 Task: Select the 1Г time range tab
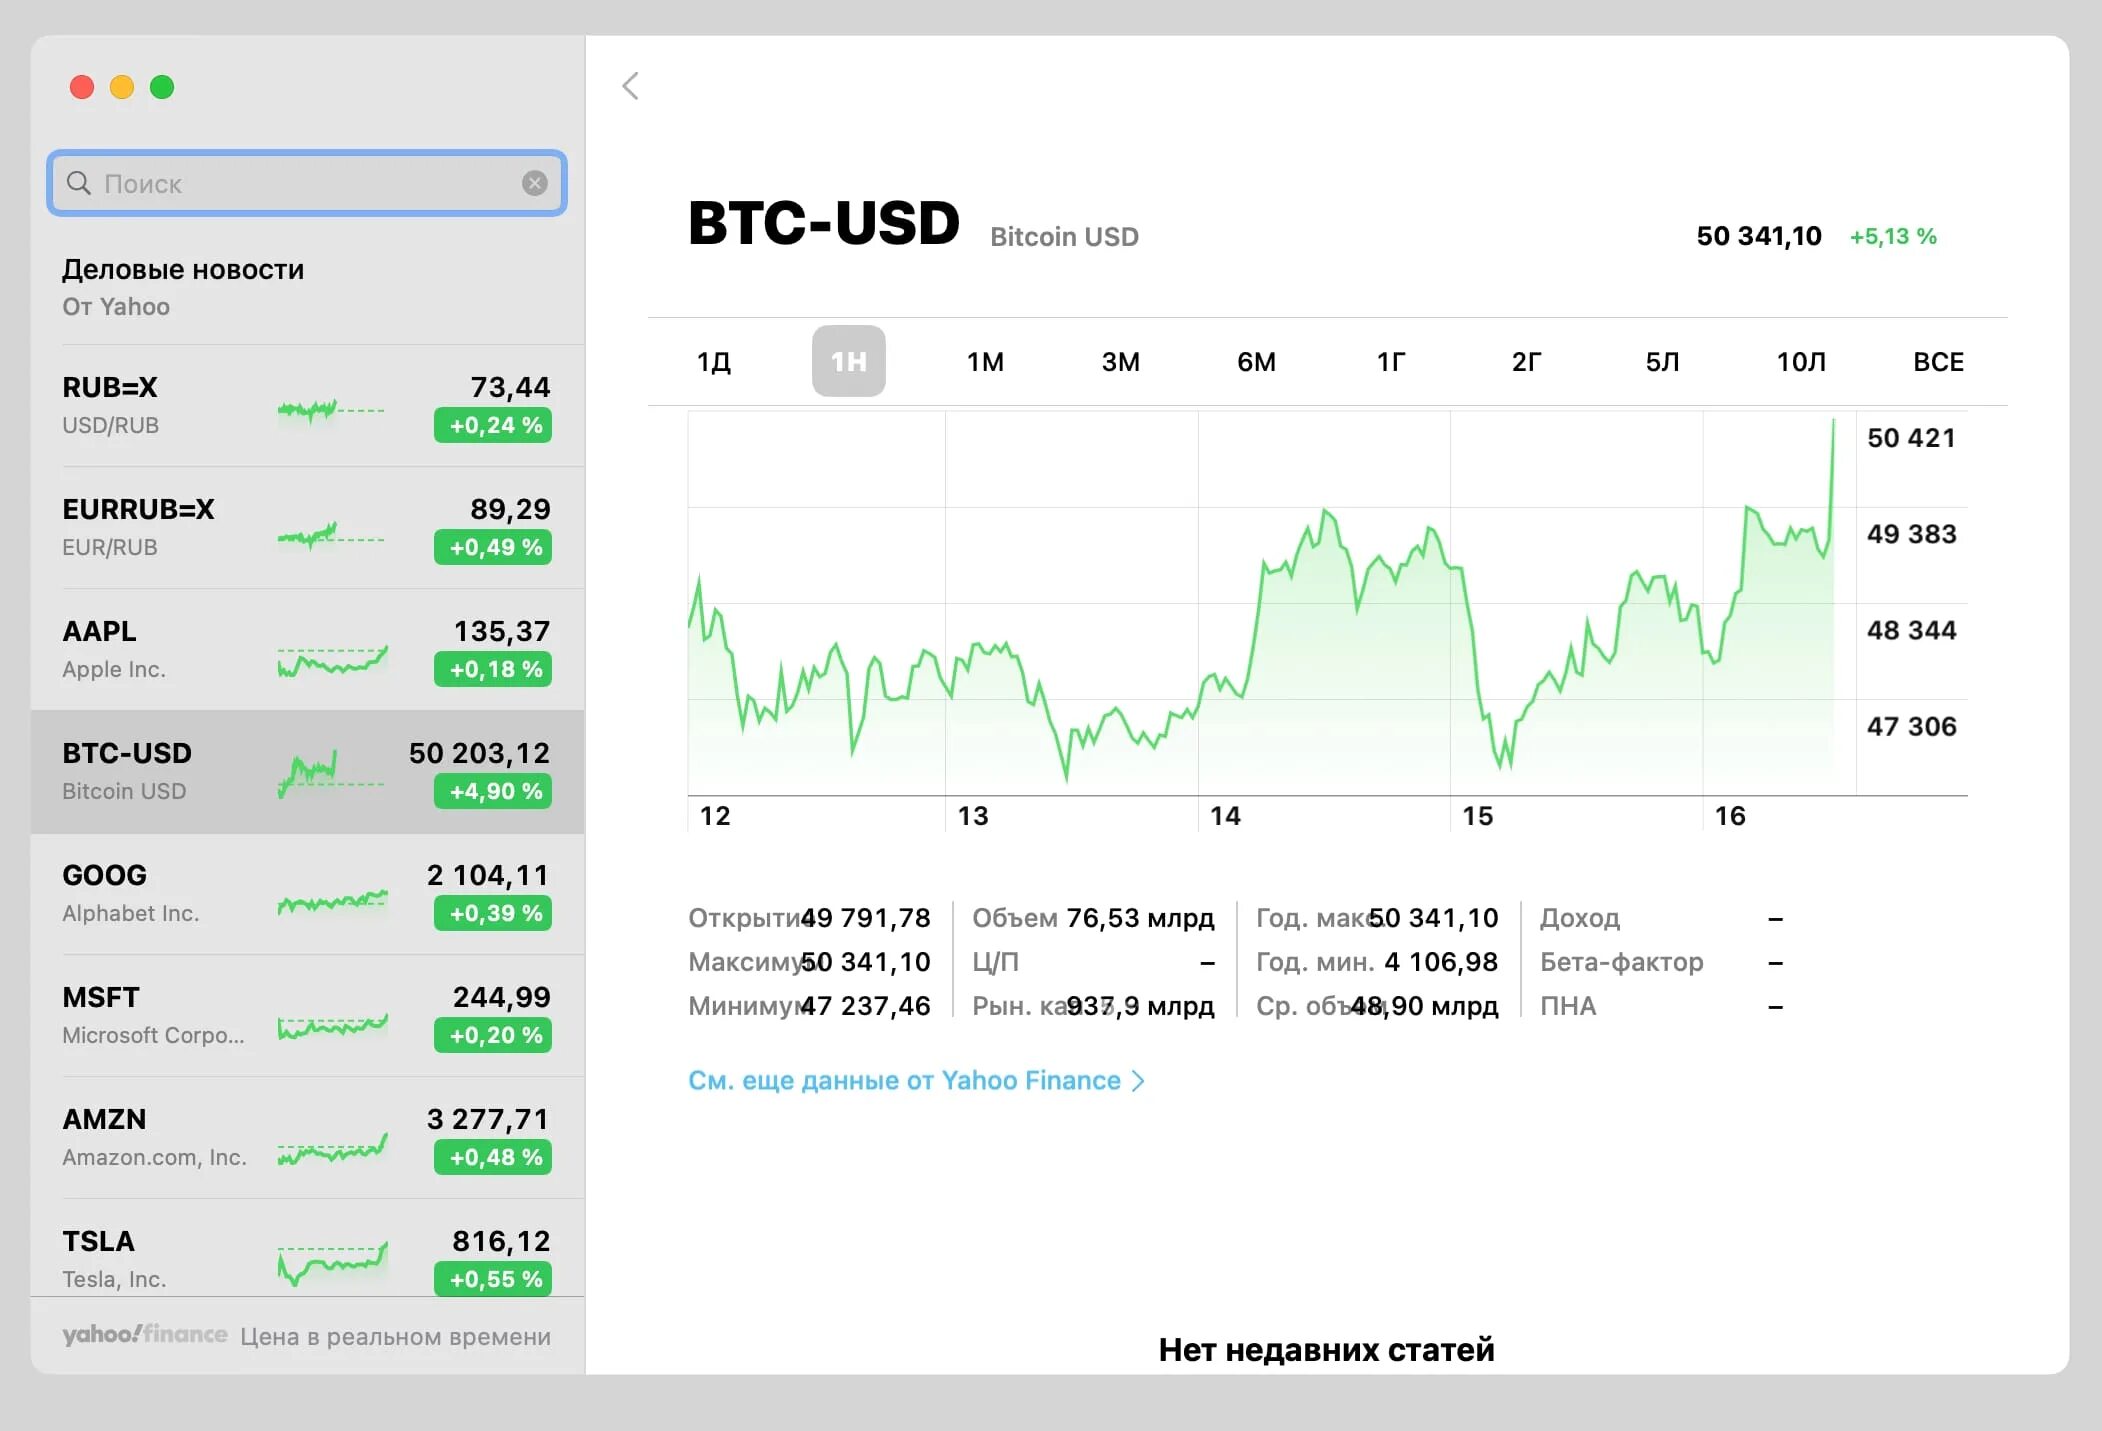pos(1391,362)
